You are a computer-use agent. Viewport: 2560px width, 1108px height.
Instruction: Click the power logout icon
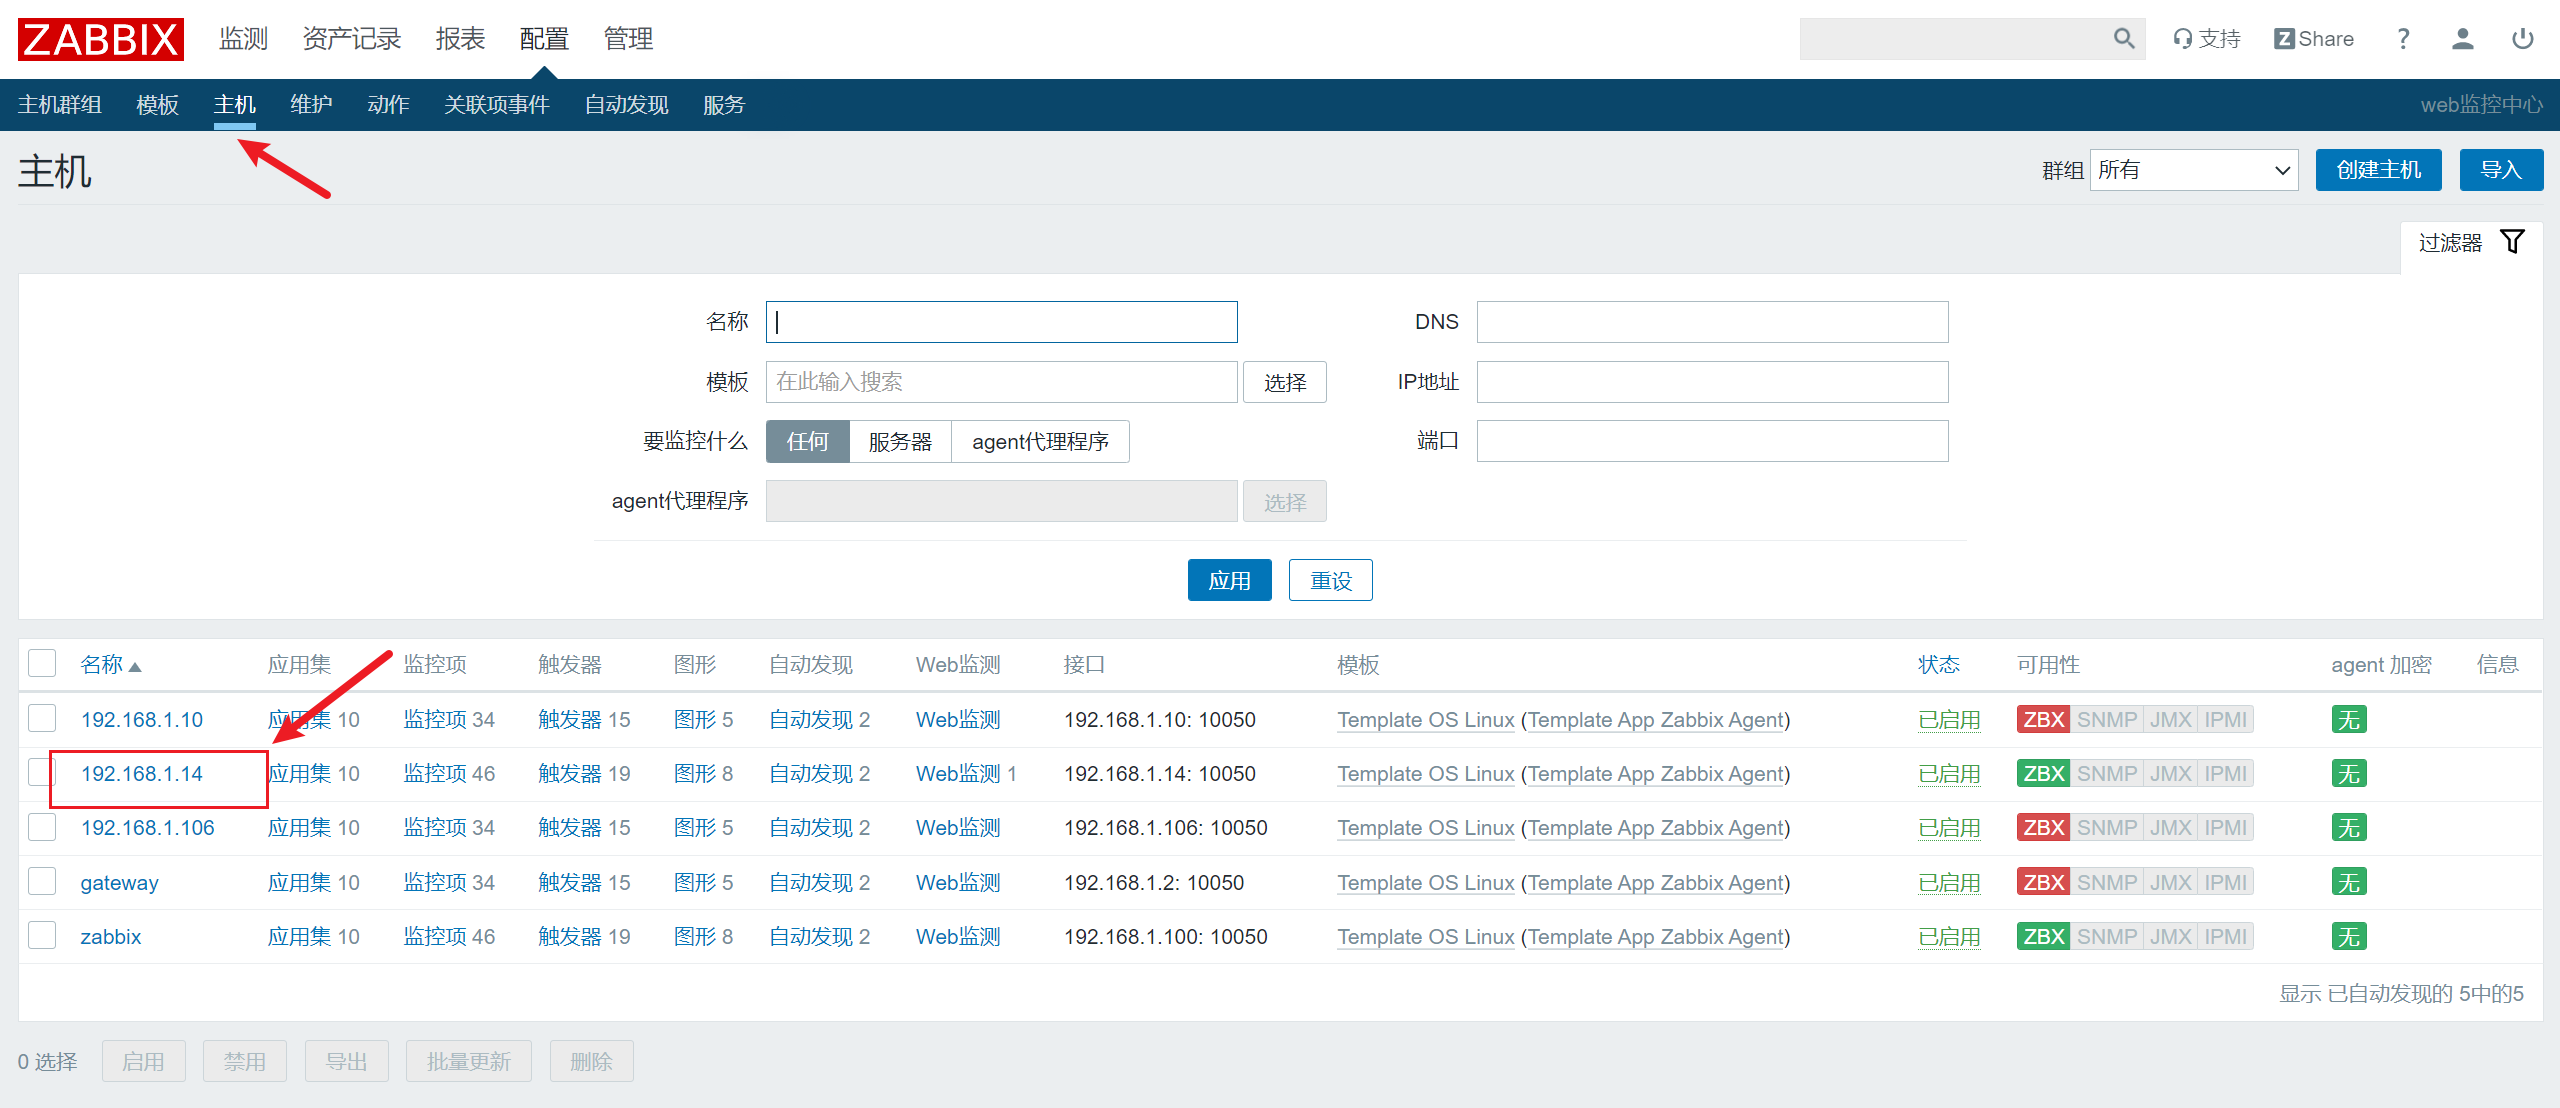tap(2523, 39)
